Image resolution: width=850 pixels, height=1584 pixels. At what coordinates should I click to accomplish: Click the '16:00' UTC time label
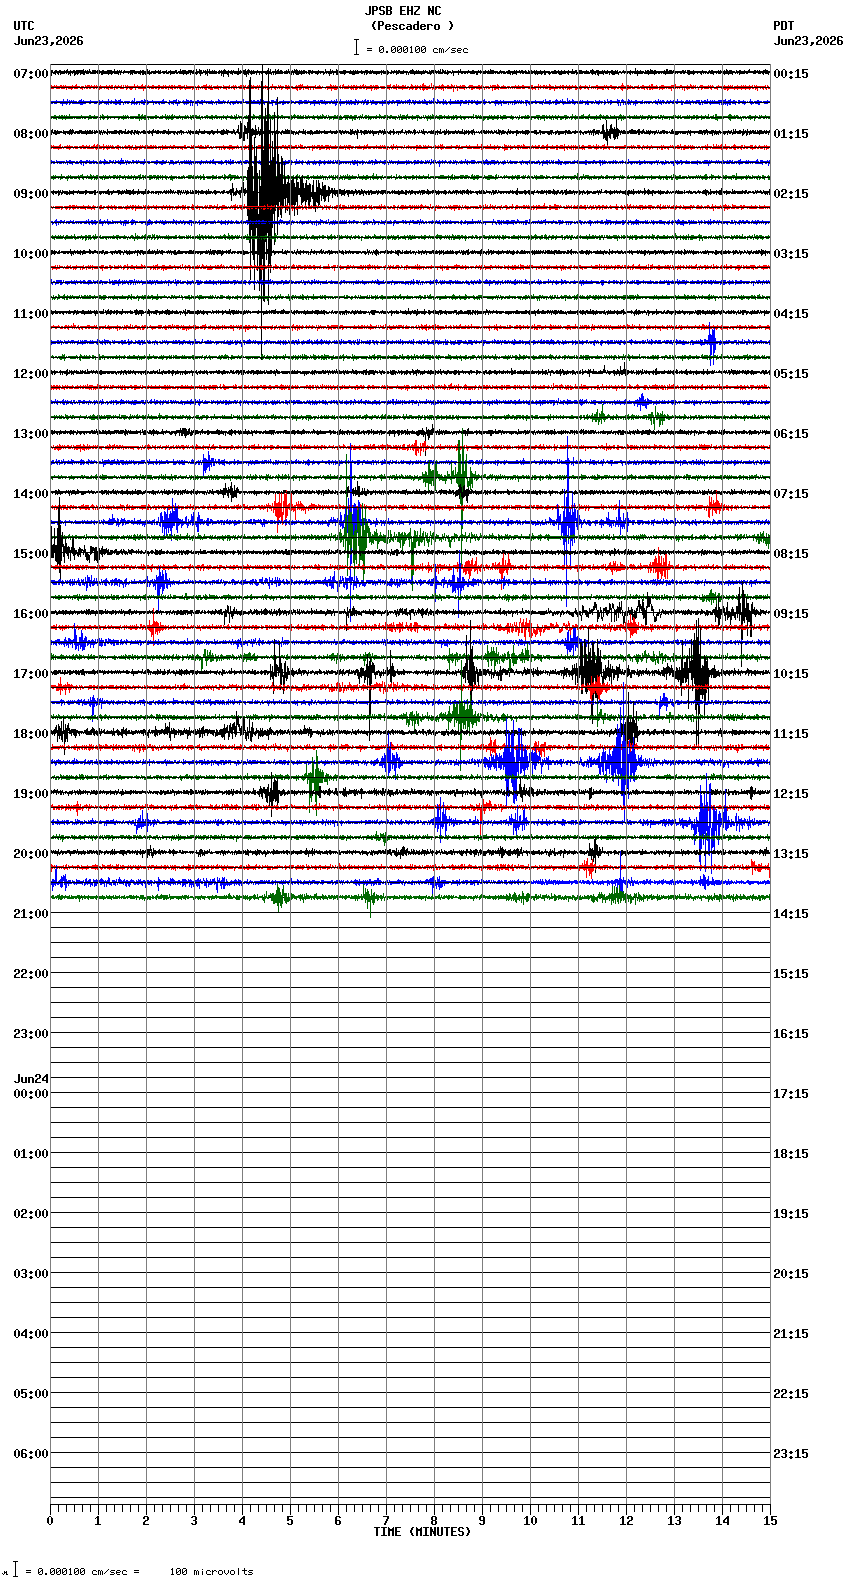click(x=31, y=614)
